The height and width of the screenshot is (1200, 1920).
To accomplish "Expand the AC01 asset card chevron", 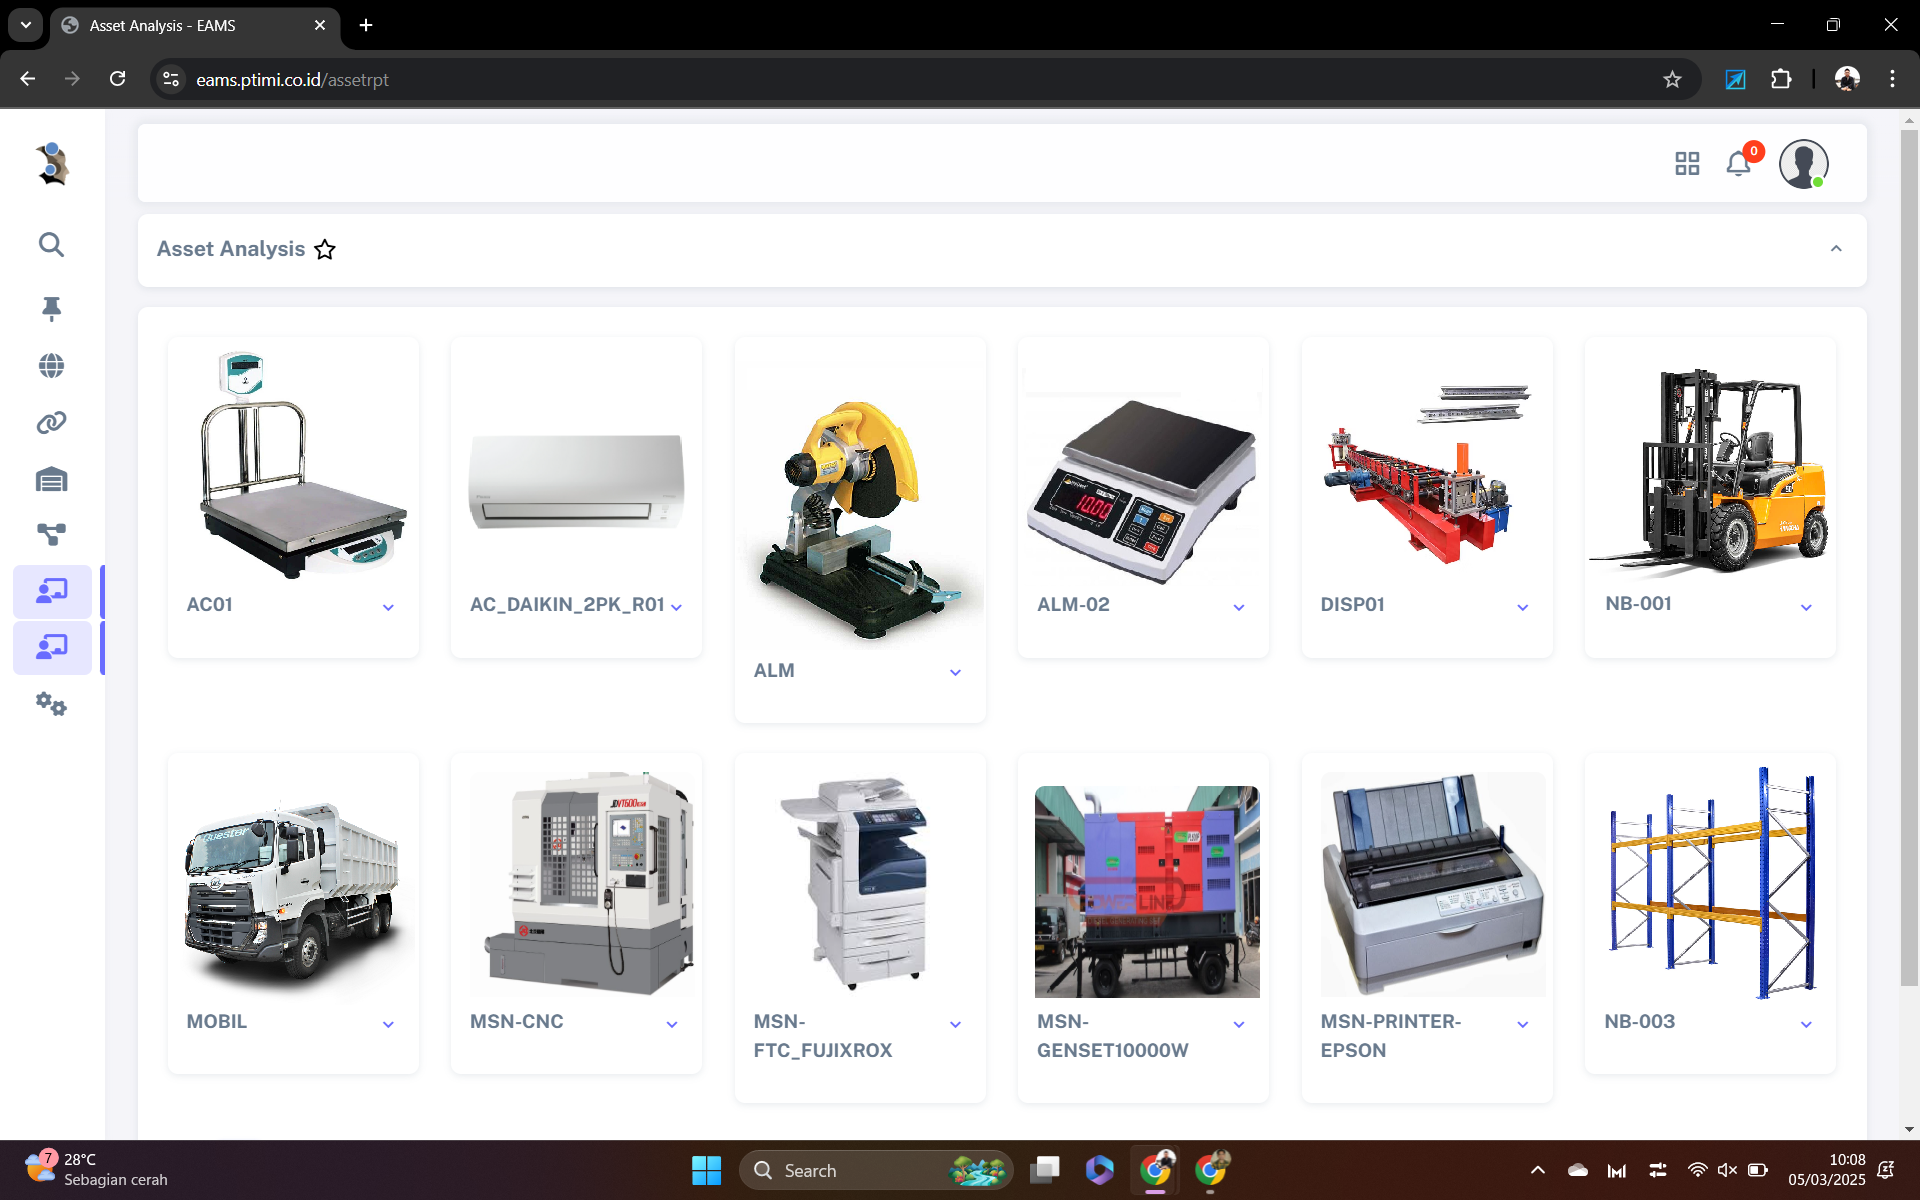I will tap(388, 607).
